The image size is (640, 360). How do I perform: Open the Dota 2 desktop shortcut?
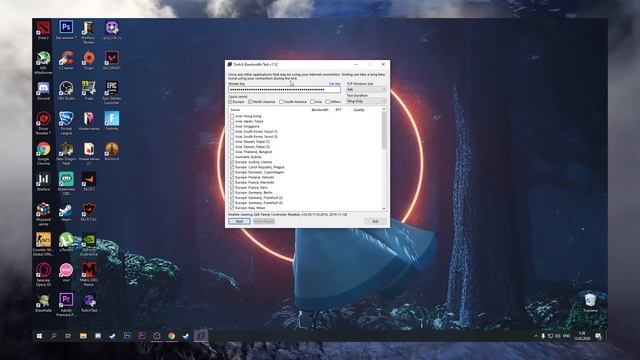pyautogui.click(x=43, y=30)
